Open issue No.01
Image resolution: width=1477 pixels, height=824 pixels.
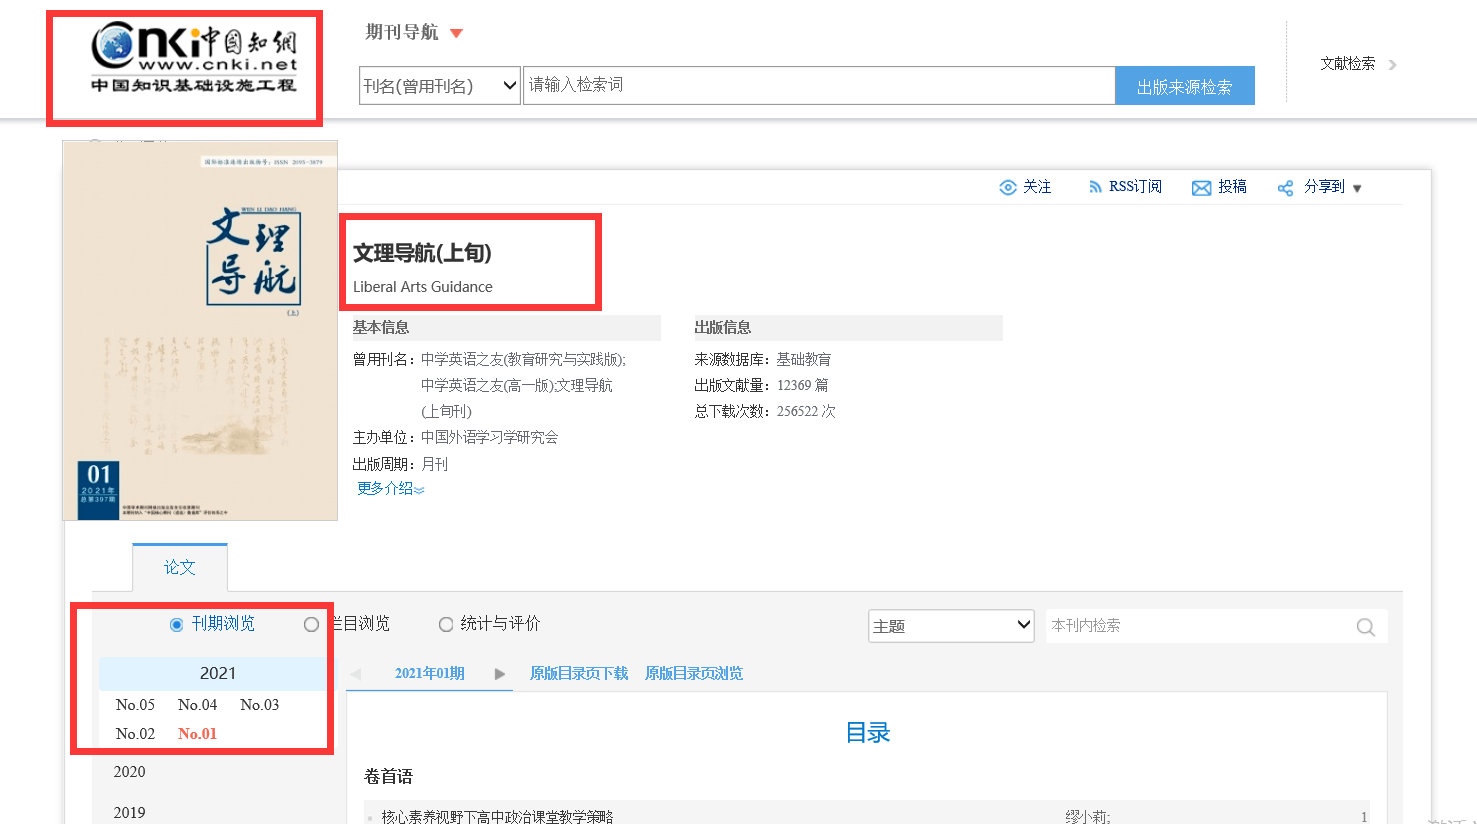tap(197, 734)
